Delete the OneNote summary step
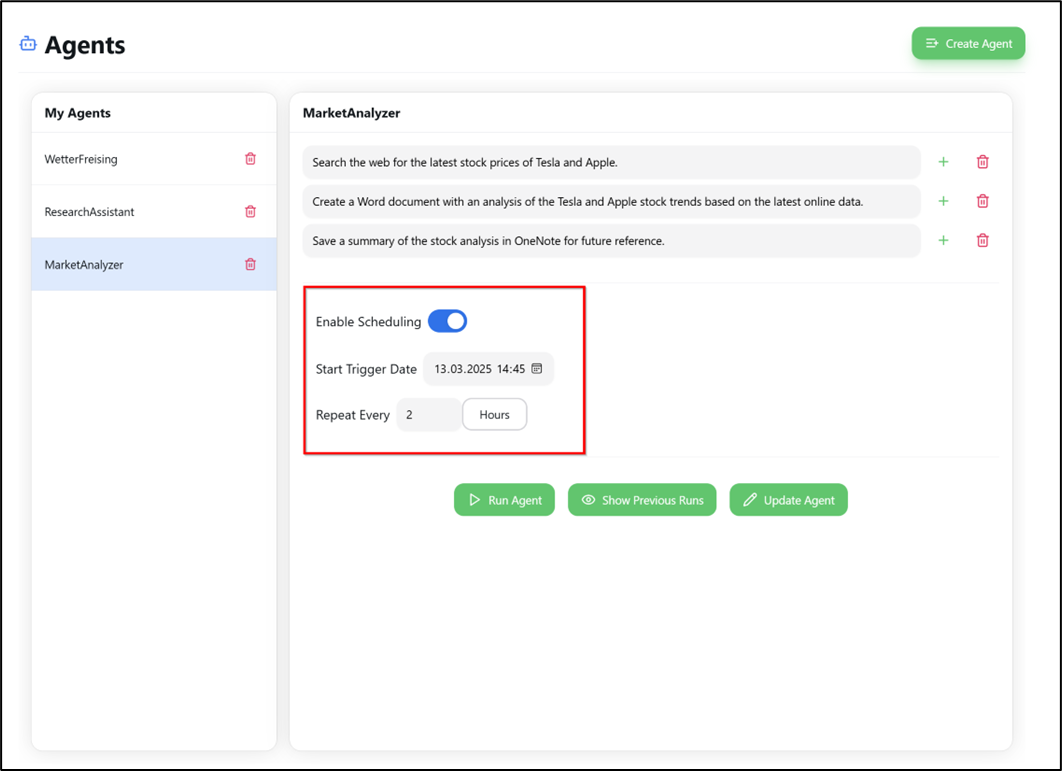The image size is (1062, 771). click(982, 240)
